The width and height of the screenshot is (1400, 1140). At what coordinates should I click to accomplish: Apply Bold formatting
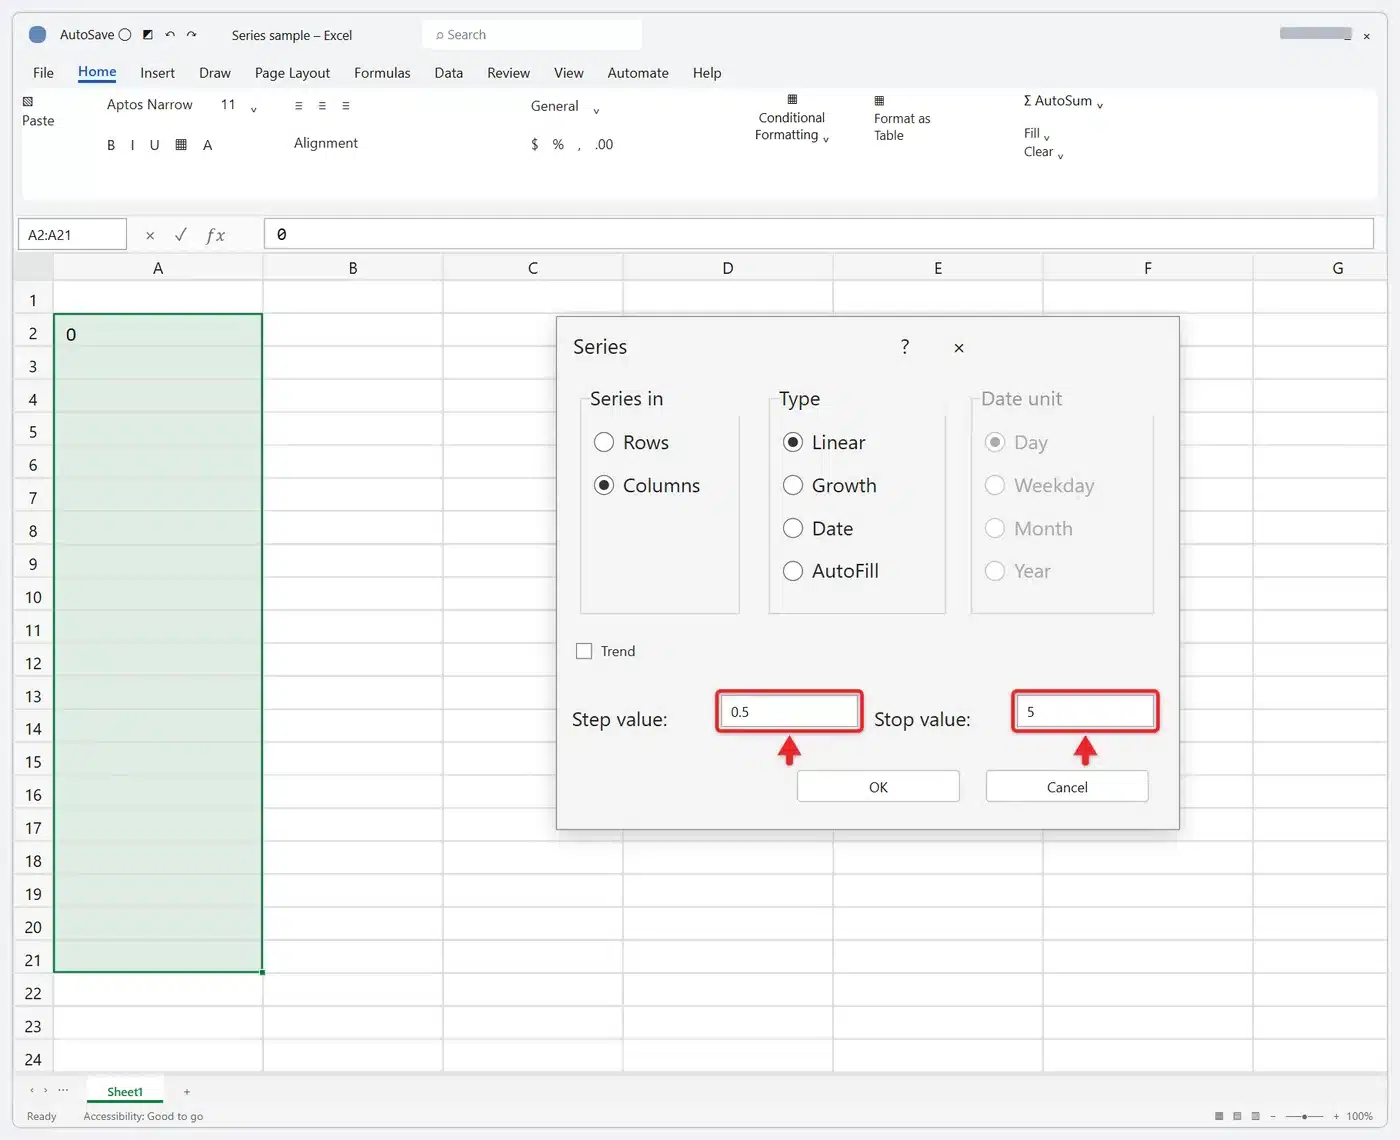pos(111,145)
